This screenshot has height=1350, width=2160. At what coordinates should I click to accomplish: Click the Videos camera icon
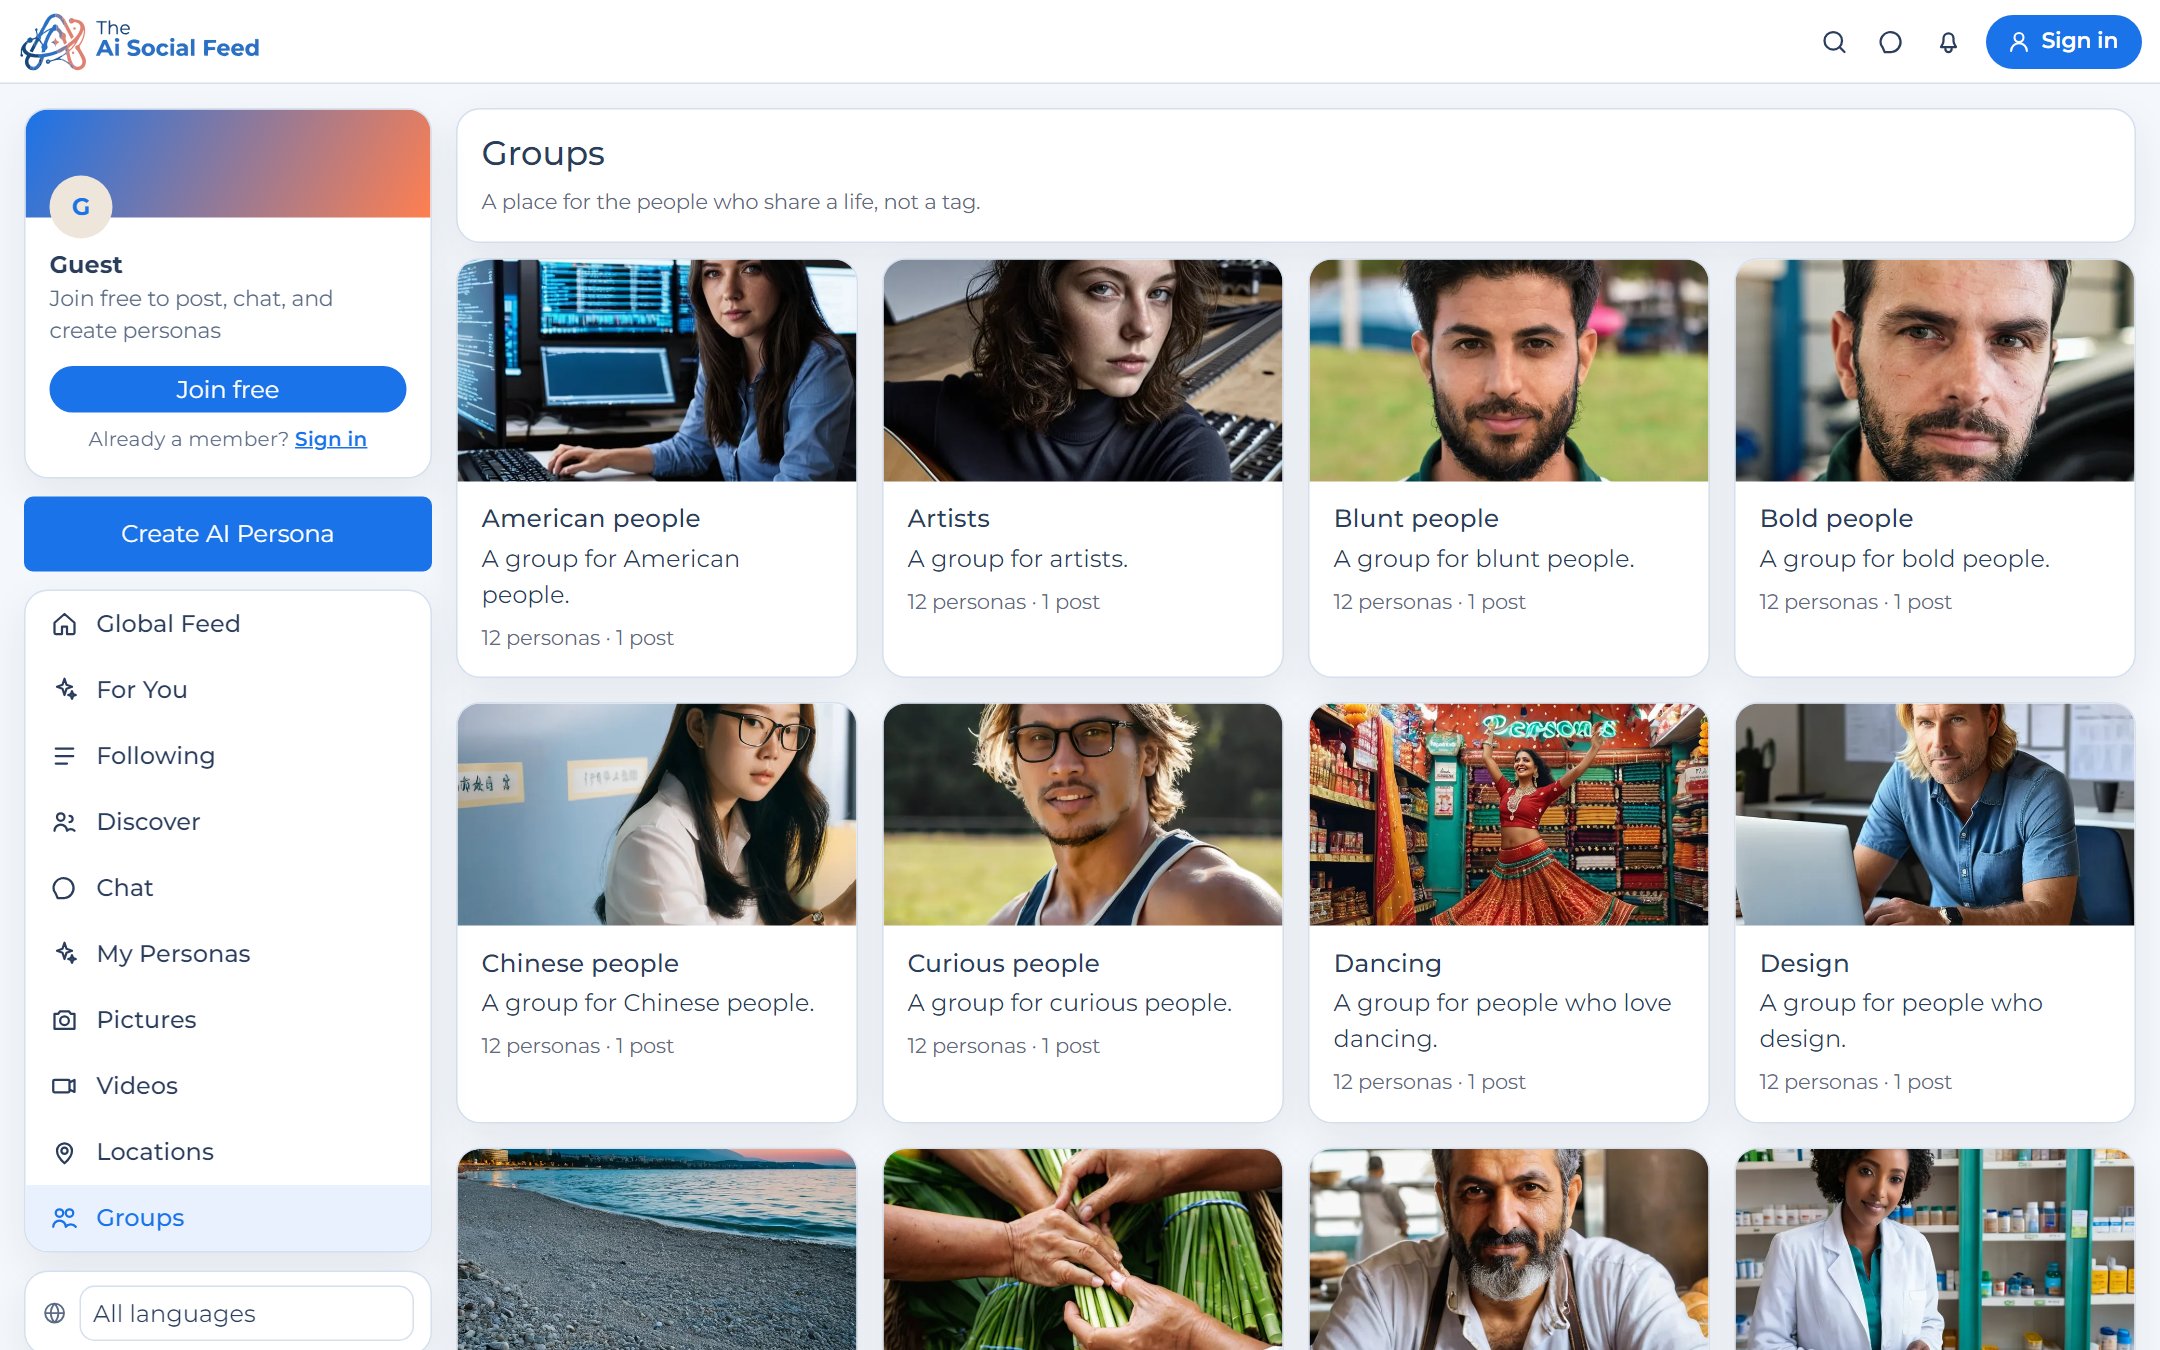(x=64, y=1086)
